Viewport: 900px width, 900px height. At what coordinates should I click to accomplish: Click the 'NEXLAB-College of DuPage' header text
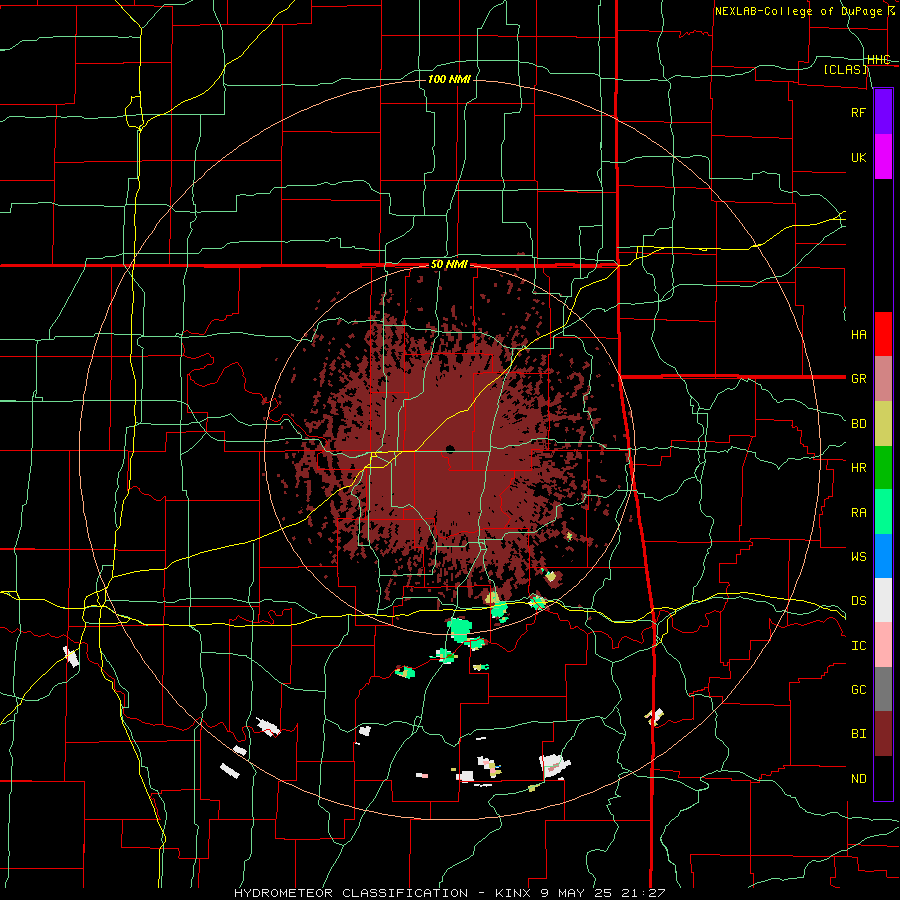tap(798, 11)
